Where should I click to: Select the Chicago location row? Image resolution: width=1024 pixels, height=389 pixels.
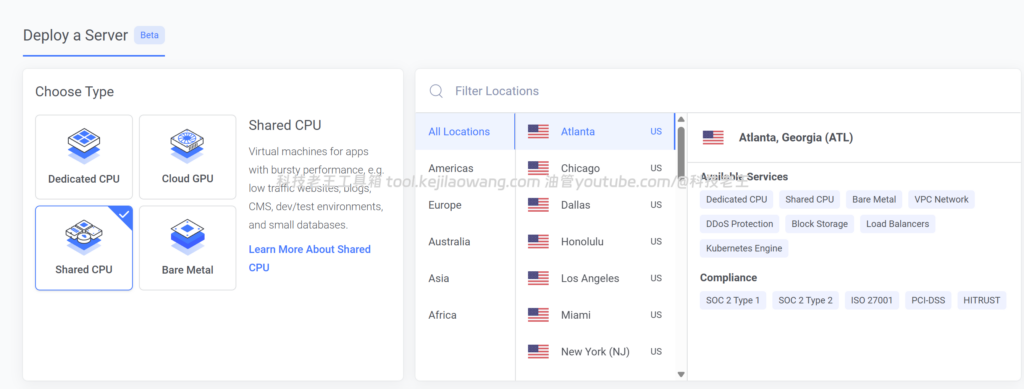pos(595,168)
